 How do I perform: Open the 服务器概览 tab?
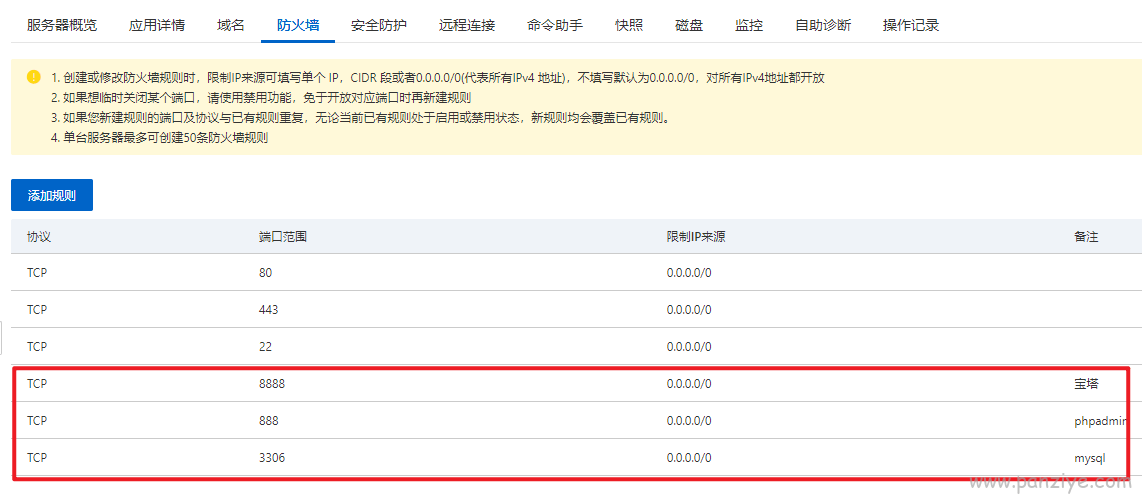point(62,25)
